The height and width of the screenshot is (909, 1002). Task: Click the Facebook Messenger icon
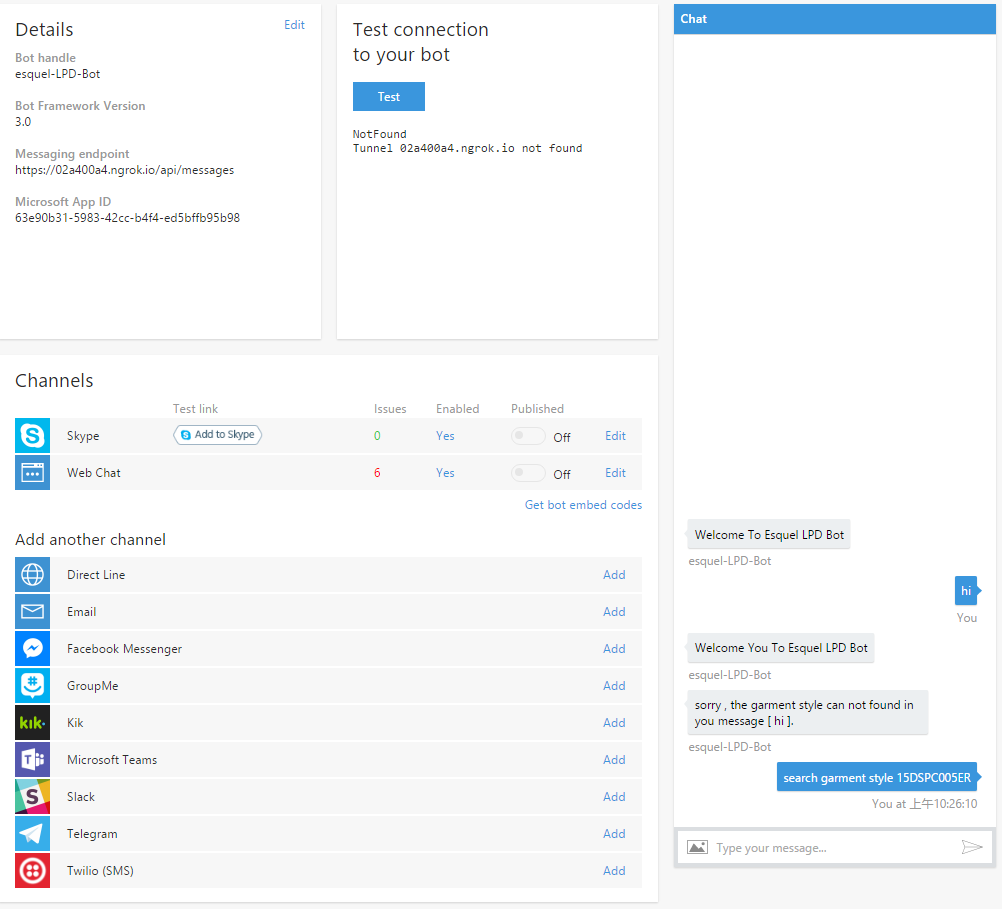(33, 648)
